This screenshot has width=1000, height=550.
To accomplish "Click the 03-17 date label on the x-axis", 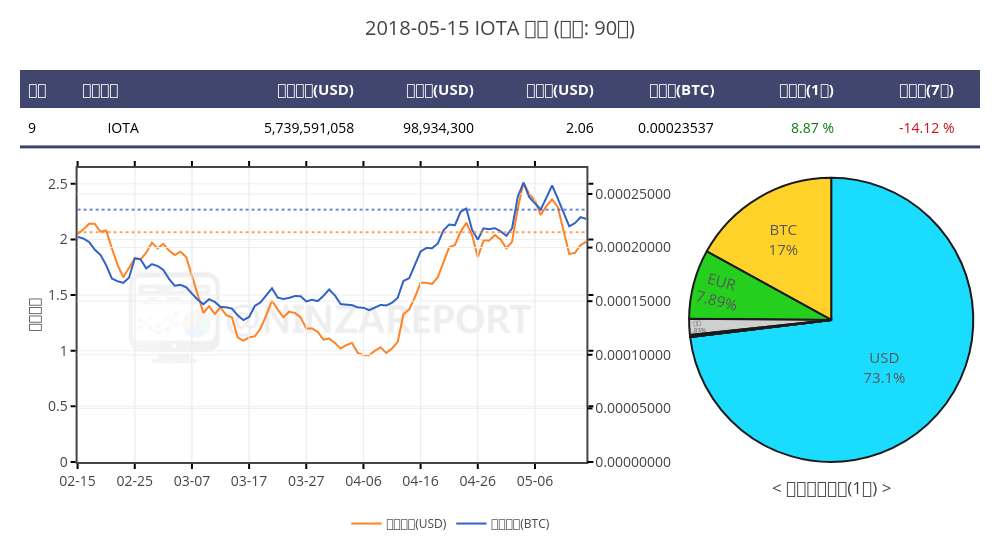I will (x=249, y=481).
